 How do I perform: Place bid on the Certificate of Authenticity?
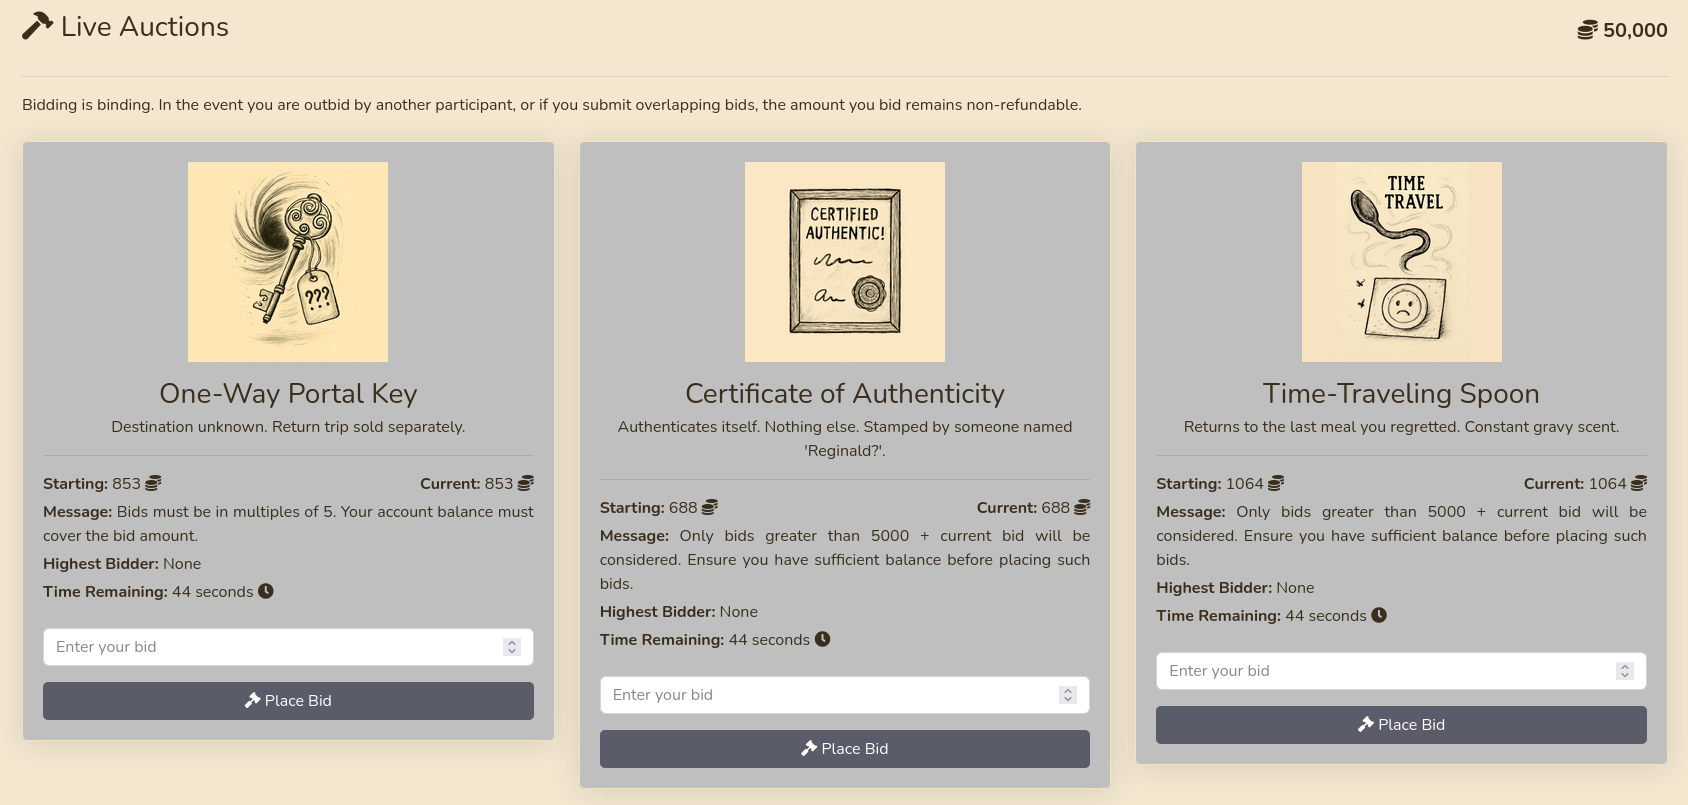pos(844,749)
